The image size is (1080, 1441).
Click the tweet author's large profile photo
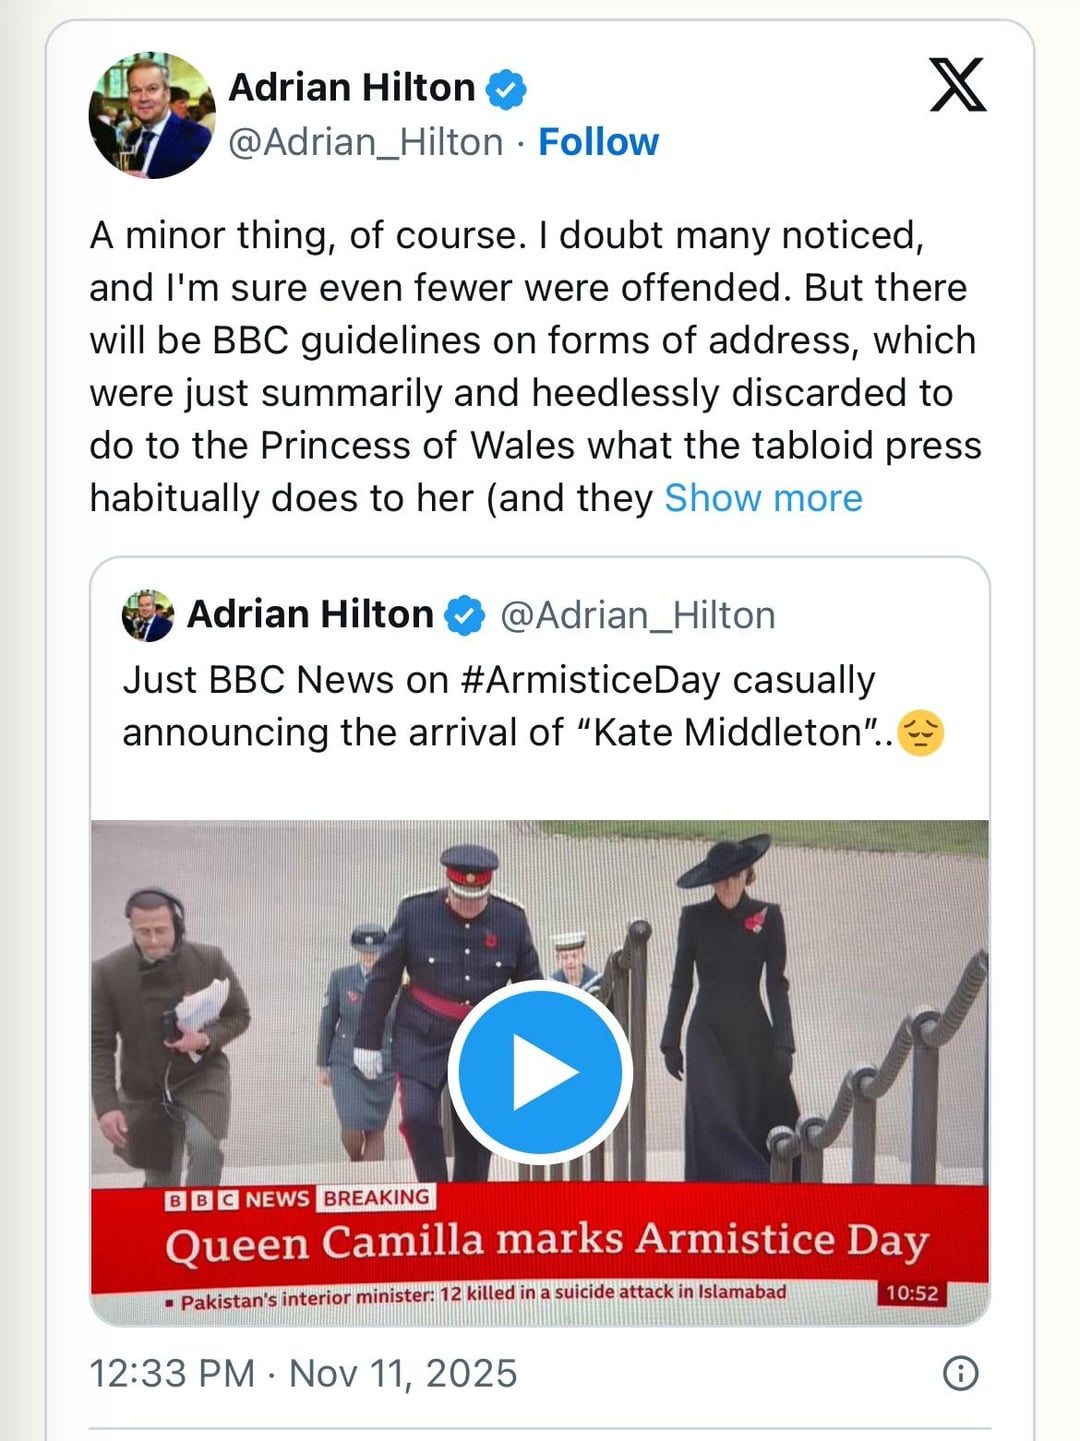(152, 115)
